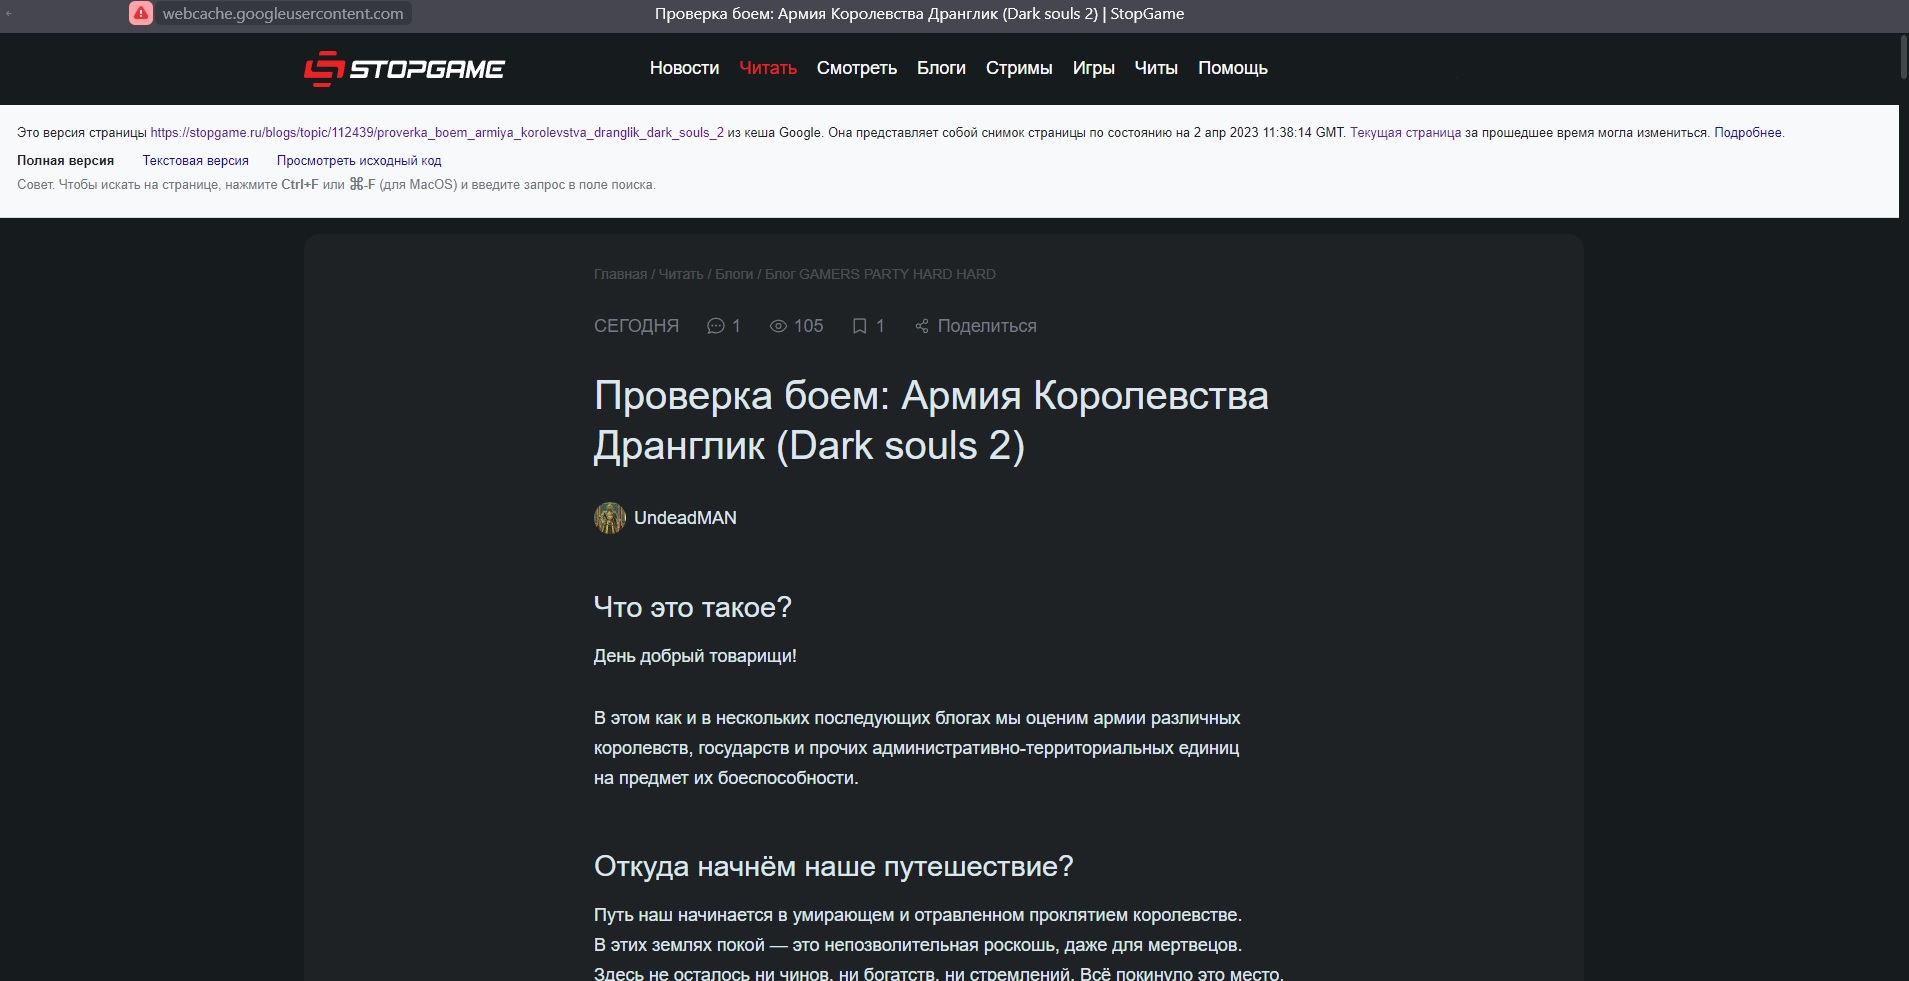Image resolution: width=1909 pixels, height=981 pixels.
Task: Open the Смотреть menu item
Action: pyautogui.click(x=857, y=68)
